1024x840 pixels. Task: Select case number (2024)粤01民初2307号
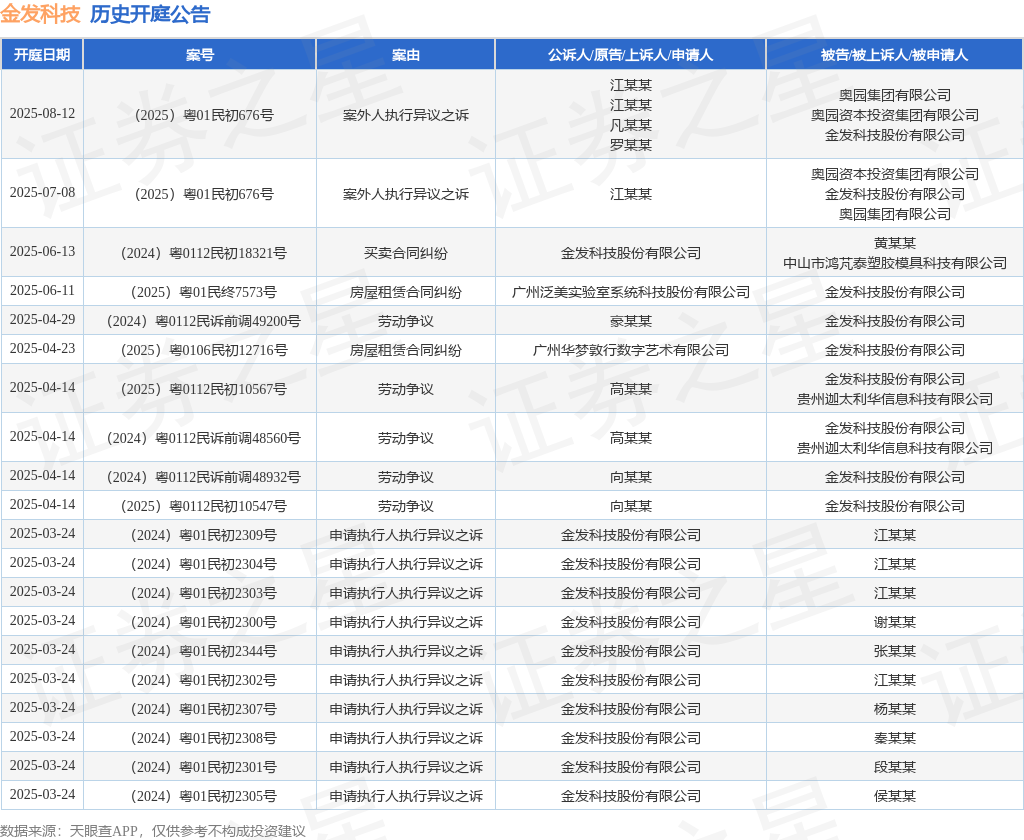tap(204, 709)
